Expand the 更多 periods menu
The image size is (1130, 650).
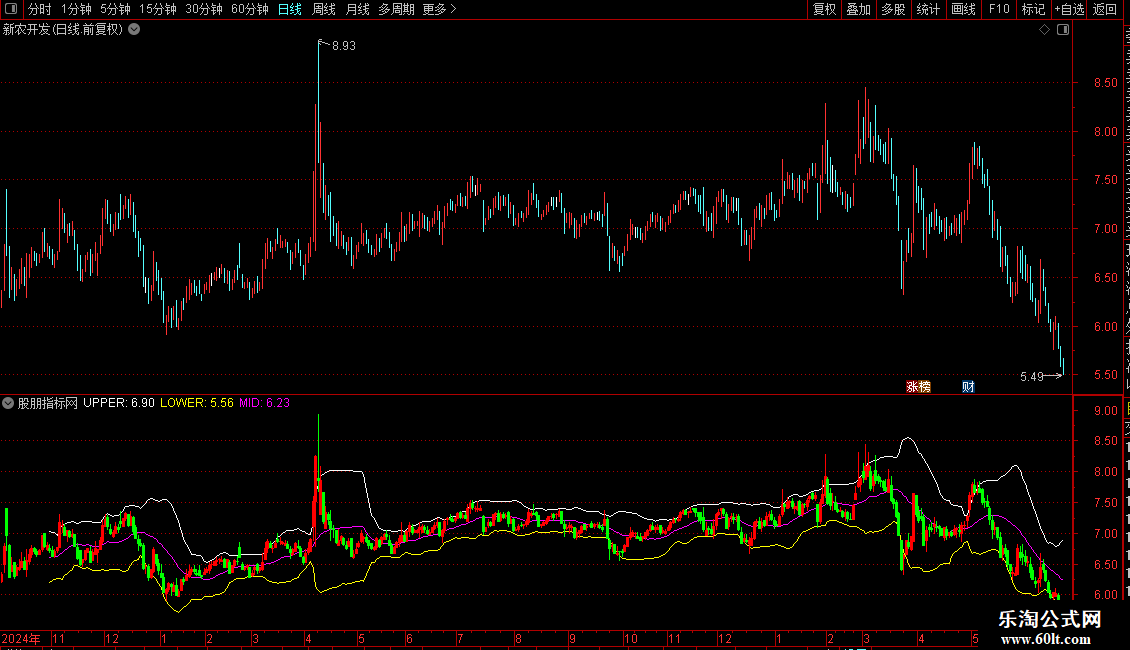pos(439,9)
